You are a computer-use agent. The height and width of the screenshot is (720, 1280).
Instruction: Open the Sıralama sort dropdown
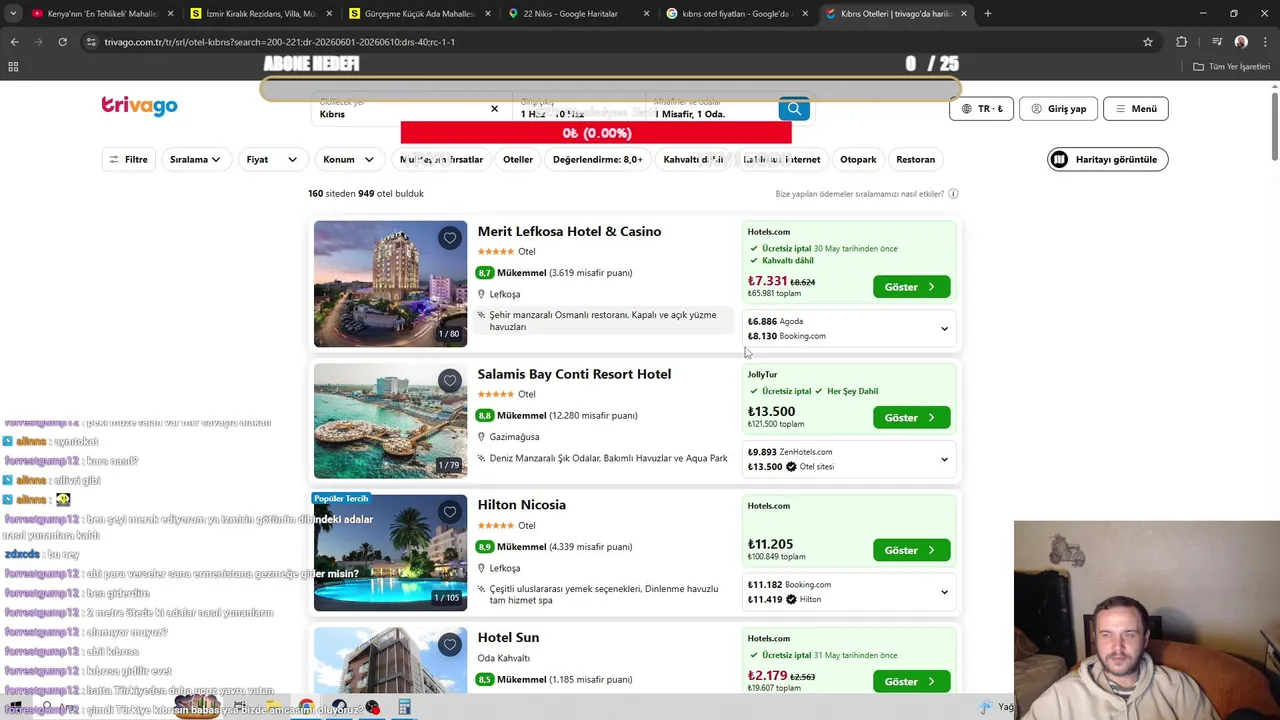[x=195, y=159]
